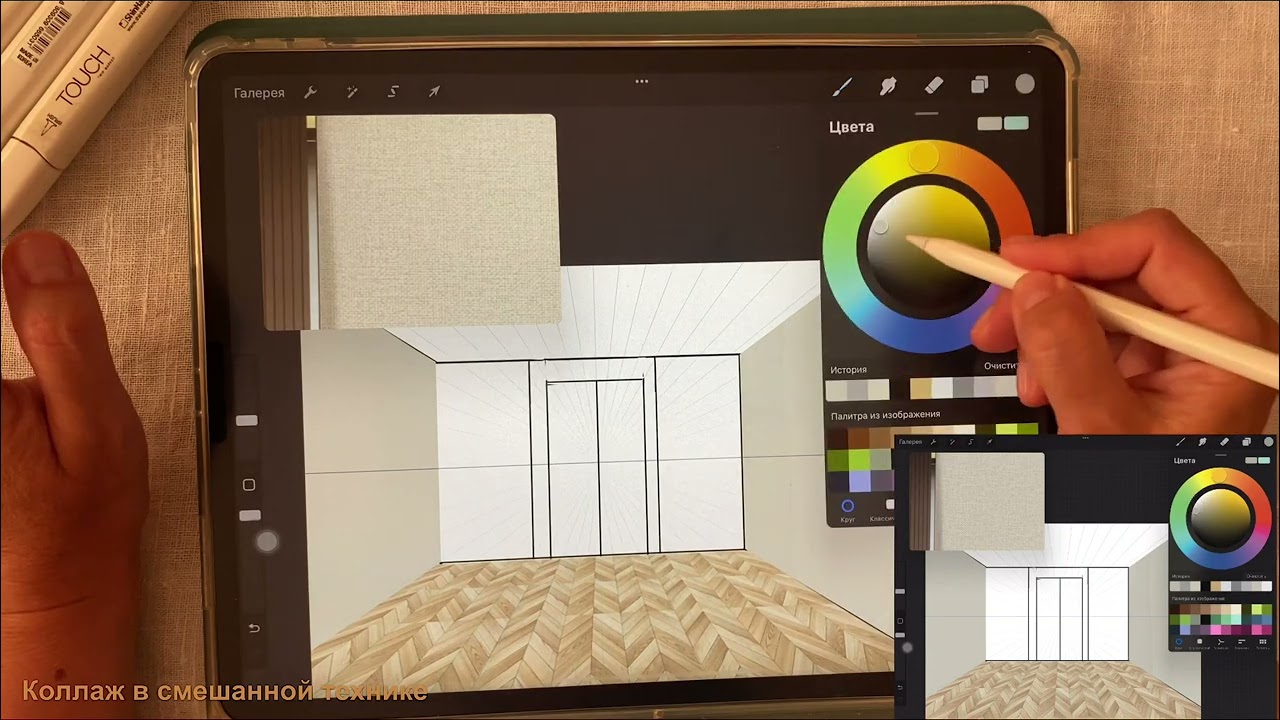Pick the dark brown swatch in the image palette

tap(838, 438)
